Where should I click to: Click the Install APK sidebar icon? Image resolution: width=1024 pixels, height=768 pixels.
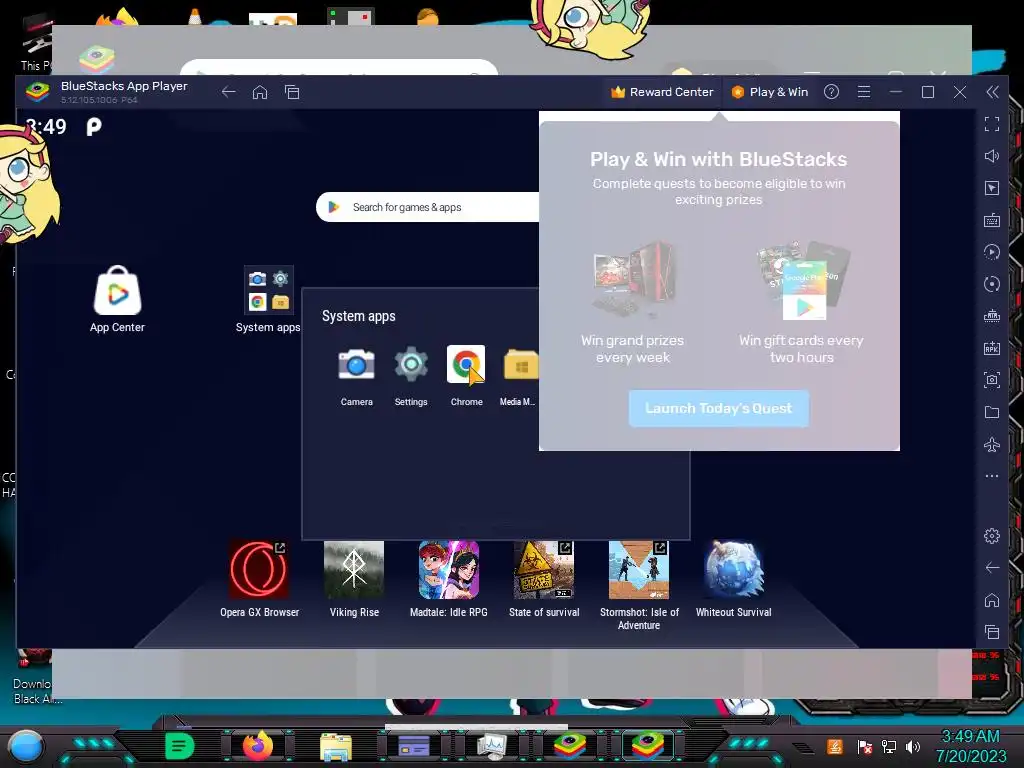pos(992,348)
